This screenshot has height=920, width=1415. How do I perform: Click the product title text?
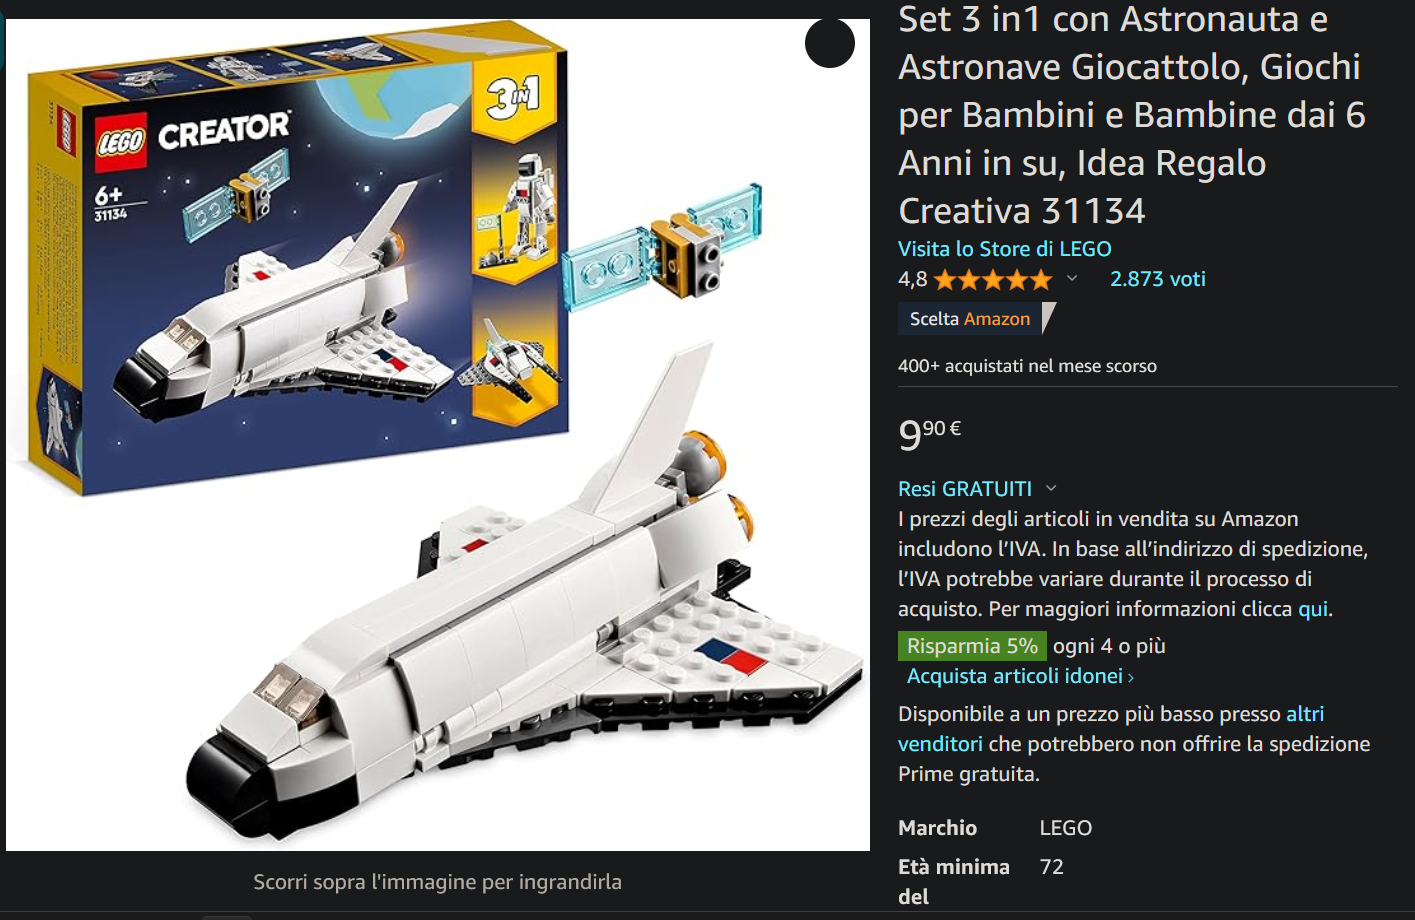[x=1132, y=115]
